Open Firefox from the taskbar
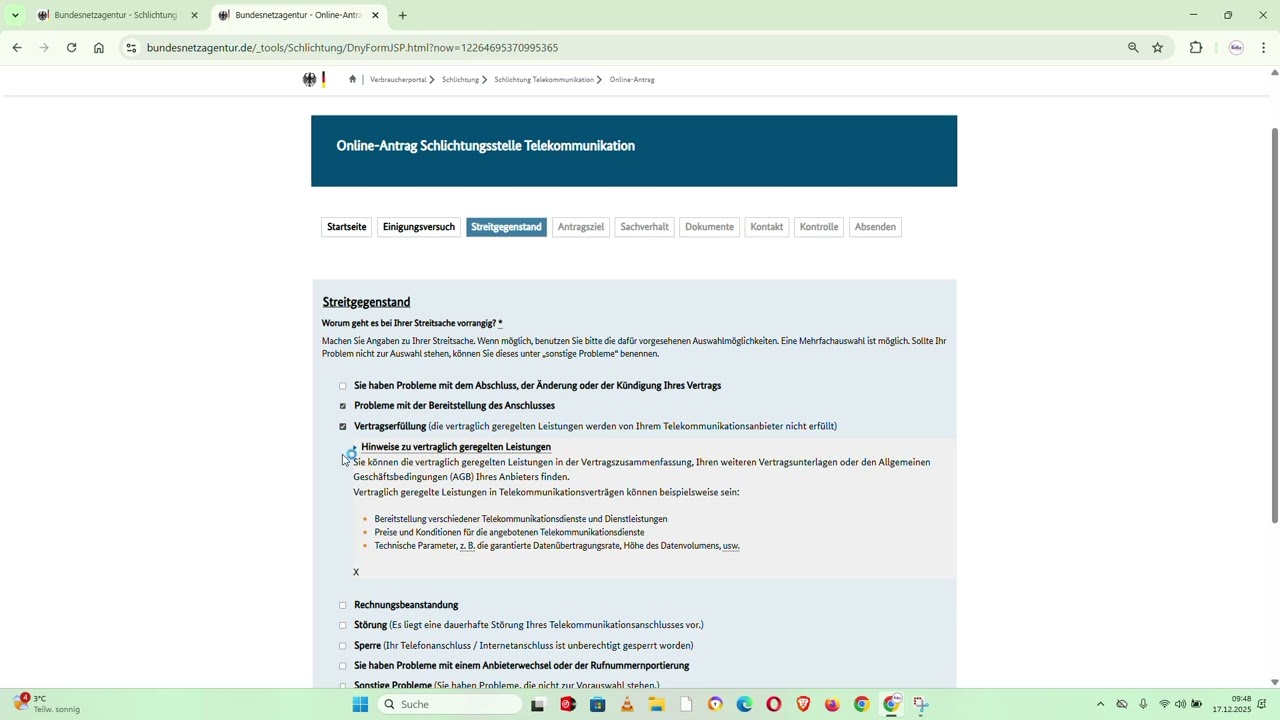This screenshot has height=720, width=1280. (832, 705)
